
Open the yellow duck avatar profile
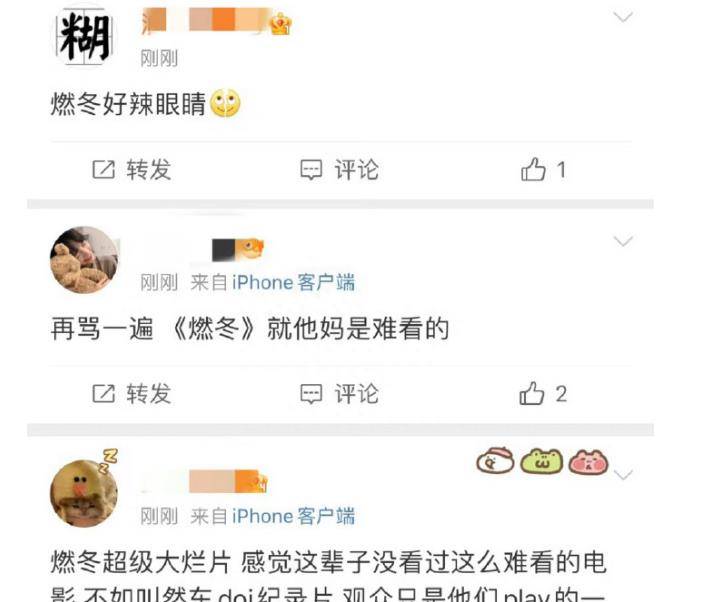tap(84, 491)
